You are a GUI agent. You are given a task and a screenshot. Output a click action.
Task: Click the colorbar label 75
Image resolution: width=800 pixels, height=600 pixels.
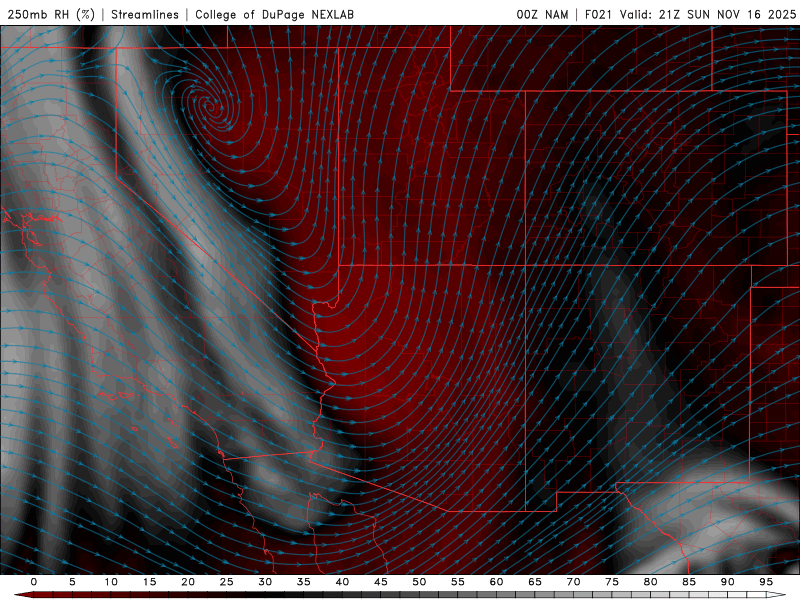tap(612, 582)
